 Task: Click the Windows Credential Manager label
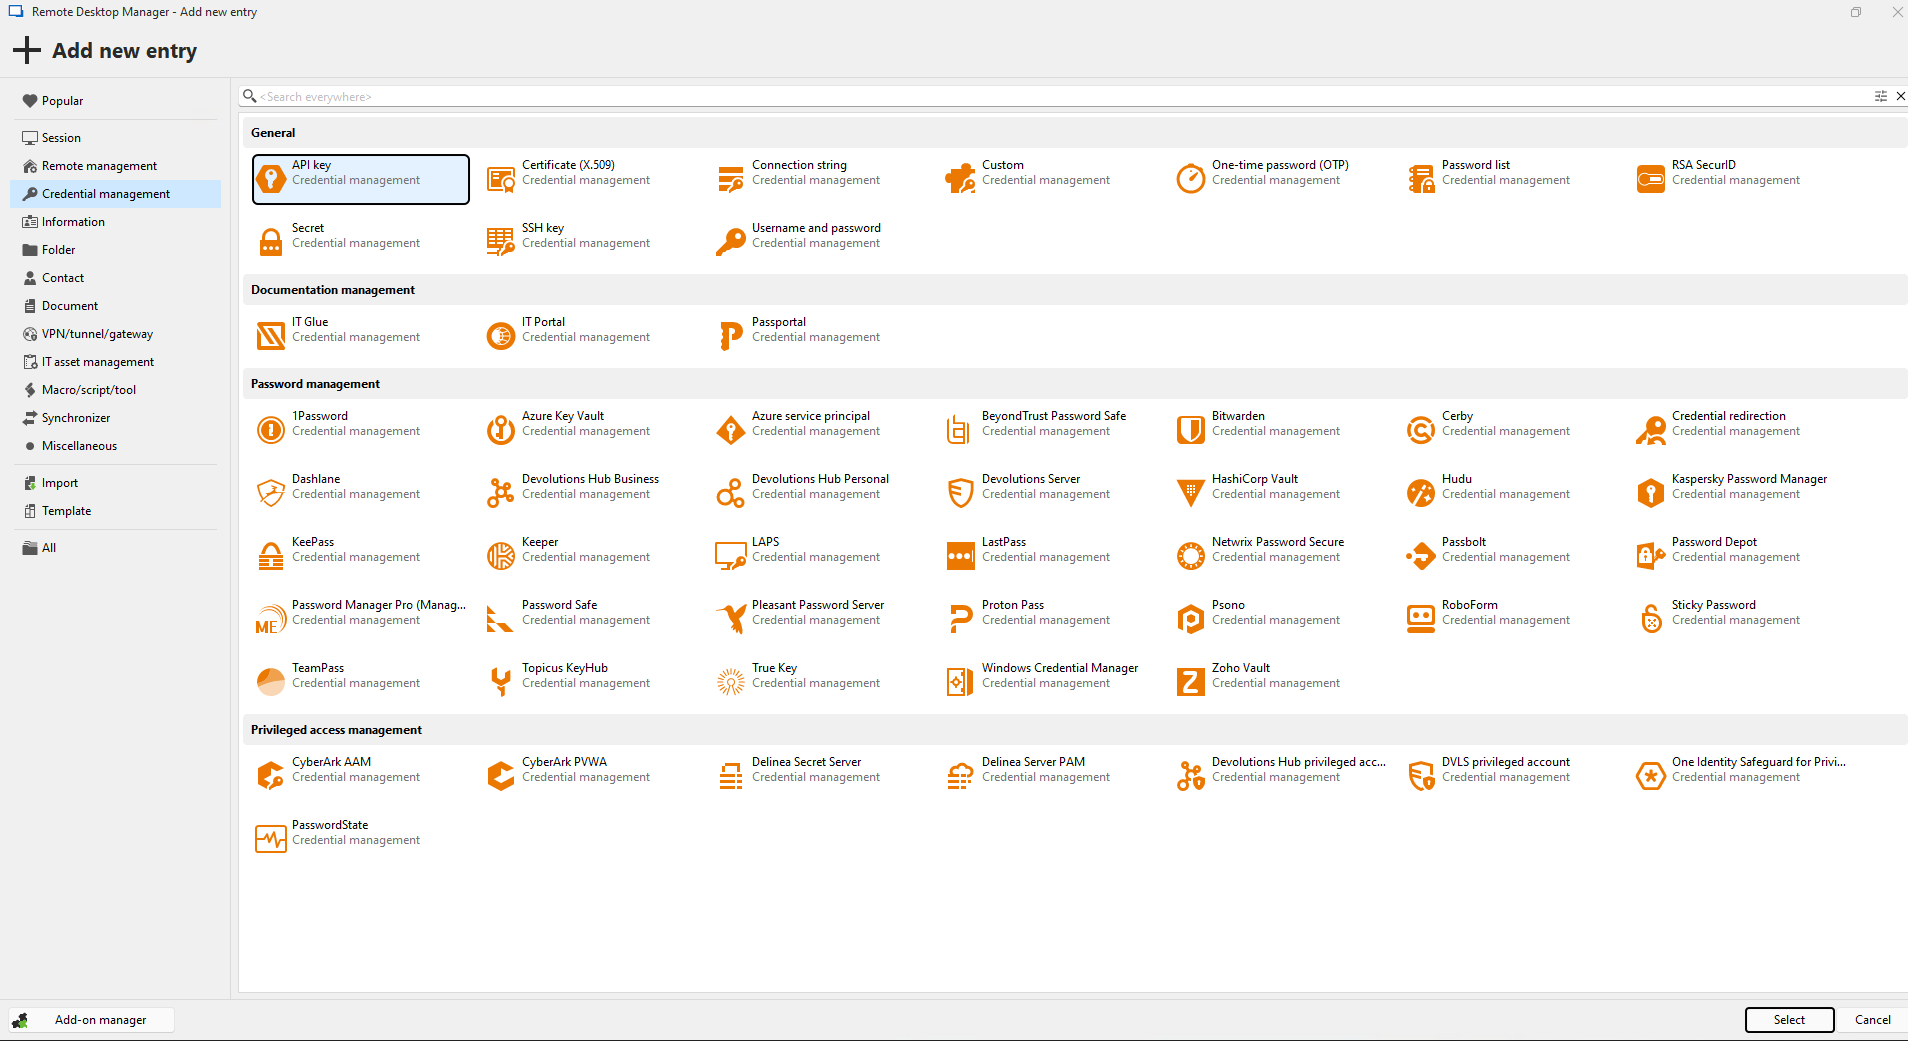[x=1060, y=668]
